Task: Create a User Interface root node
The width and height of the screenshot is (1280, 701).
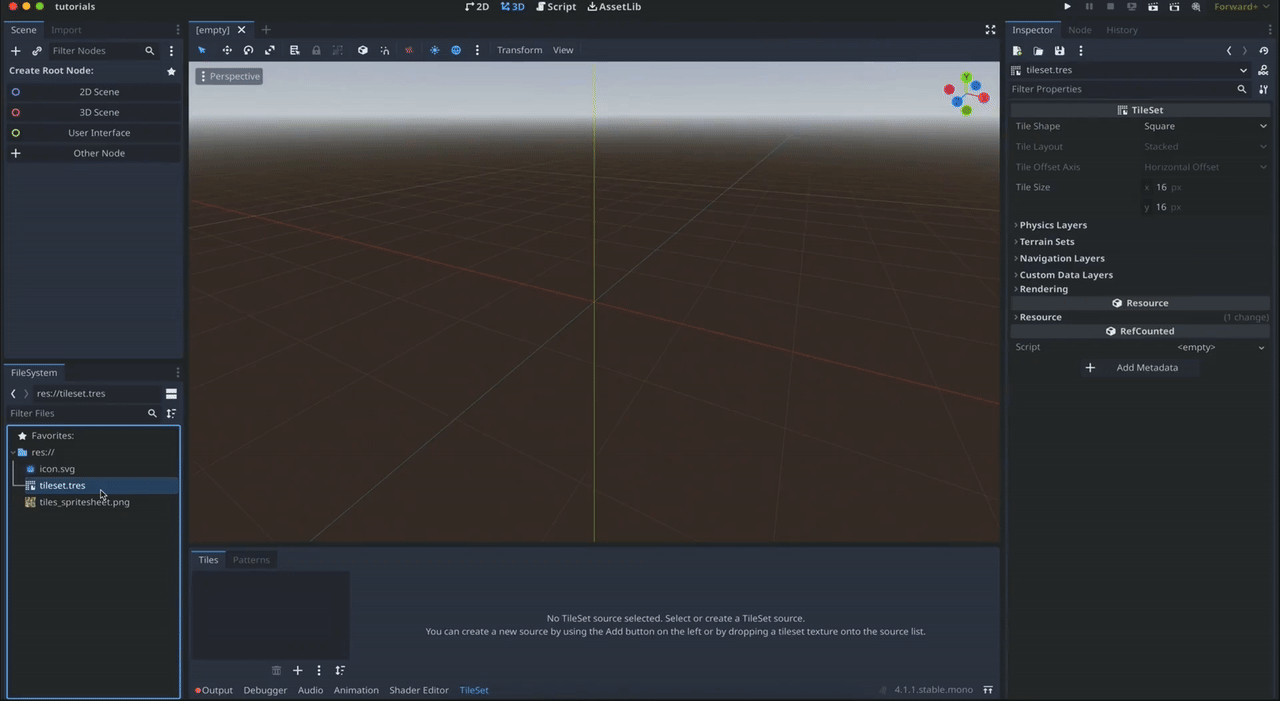Action: coord(94,133)
